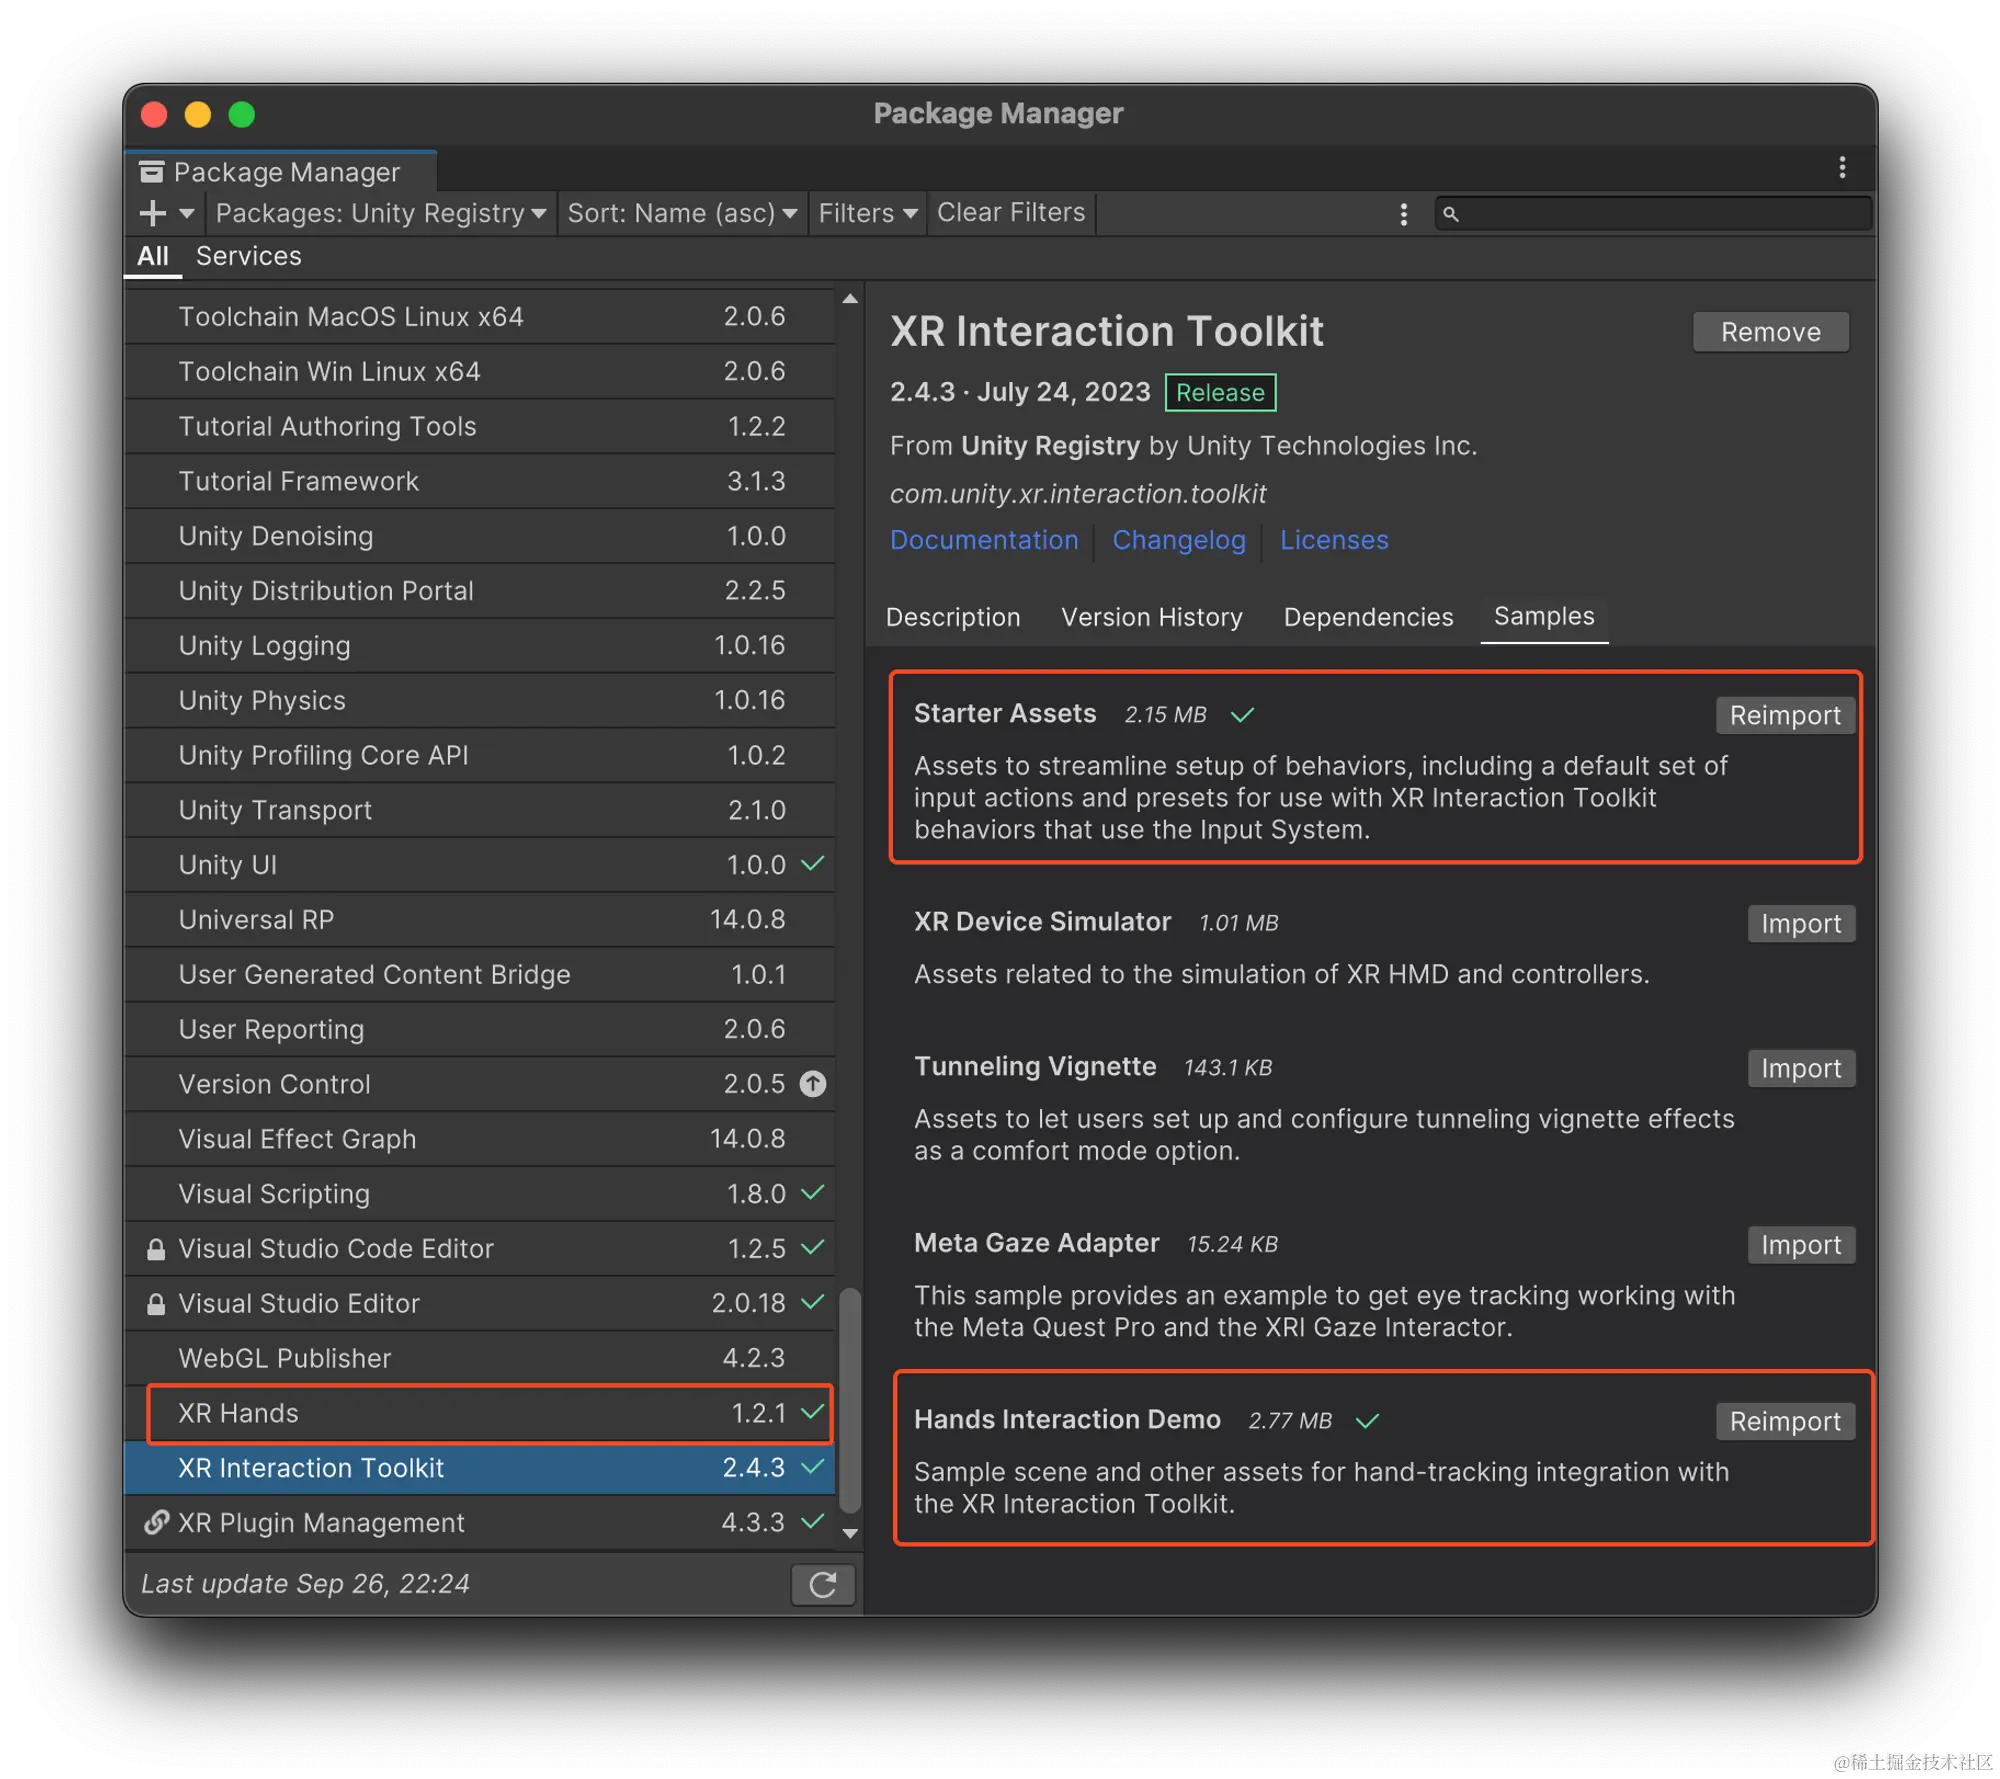
Task: Switch to the Dependencies tab
Action: [1368, 617]
